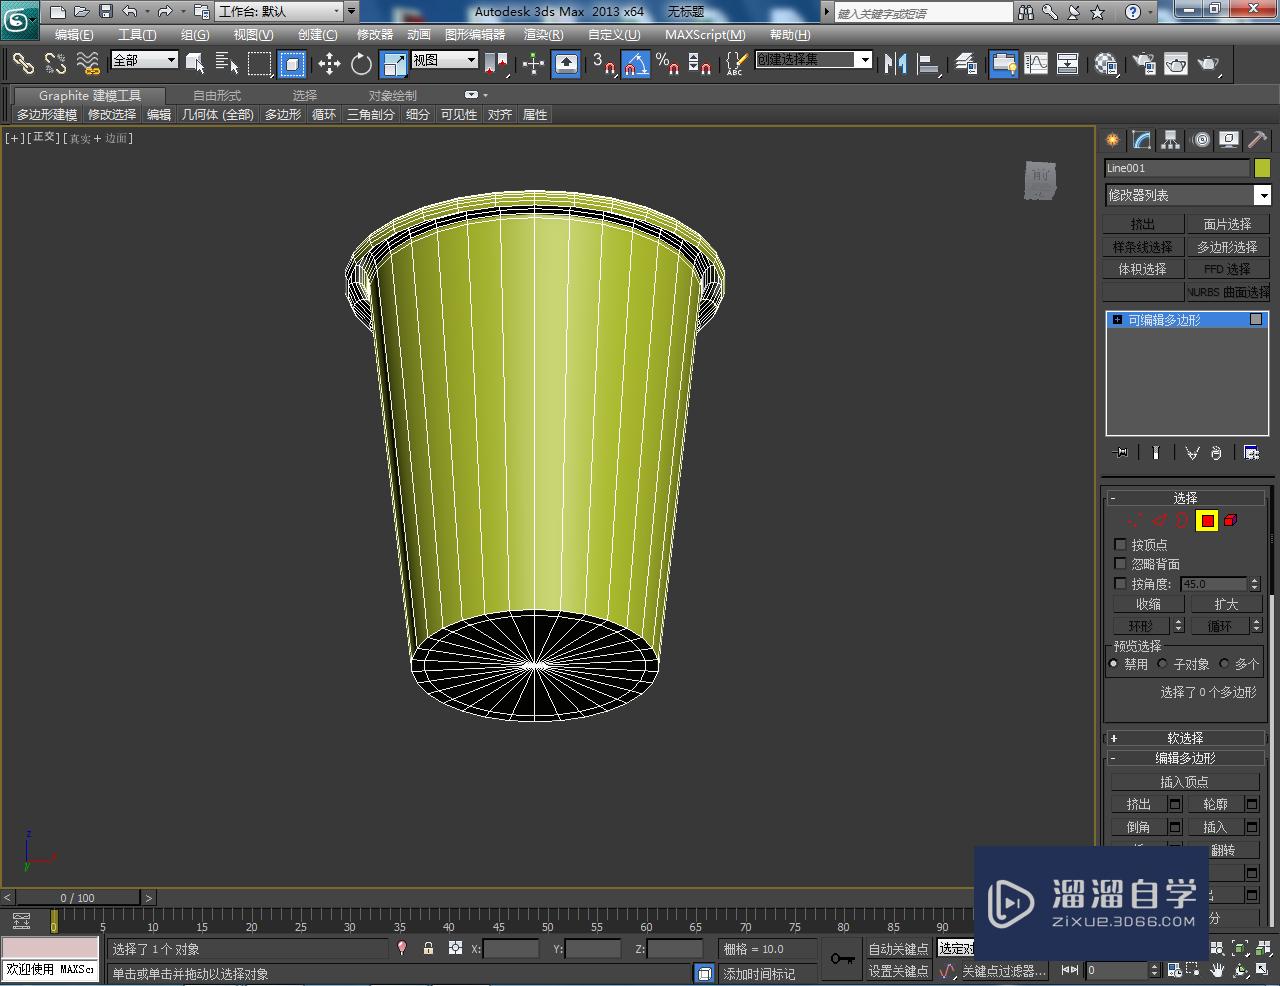The image size is (1280, 986).
Task: Open the Utilities panel tab
Action: tap(1257, 140)
